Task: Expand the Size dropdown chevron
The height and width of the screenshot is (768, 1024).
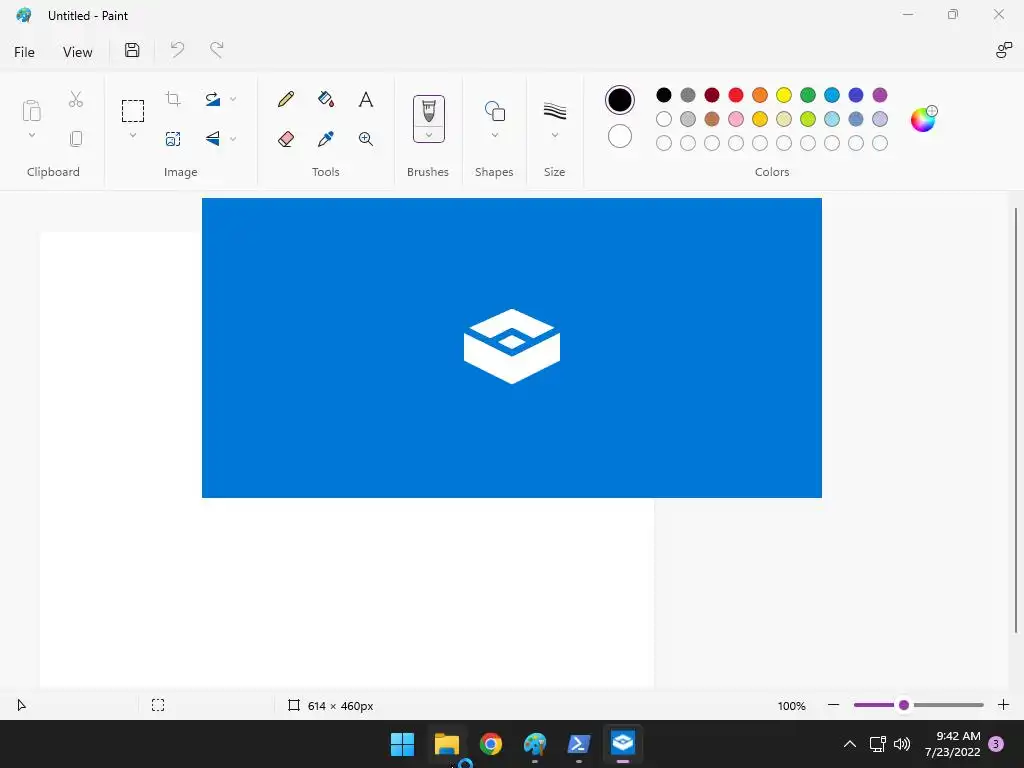Action: pos(554,135)
